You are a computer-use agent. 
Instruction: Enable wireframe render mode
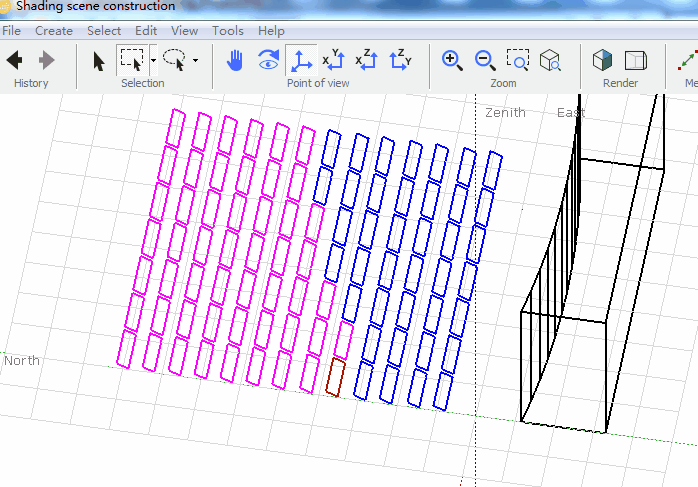[636, 61]
